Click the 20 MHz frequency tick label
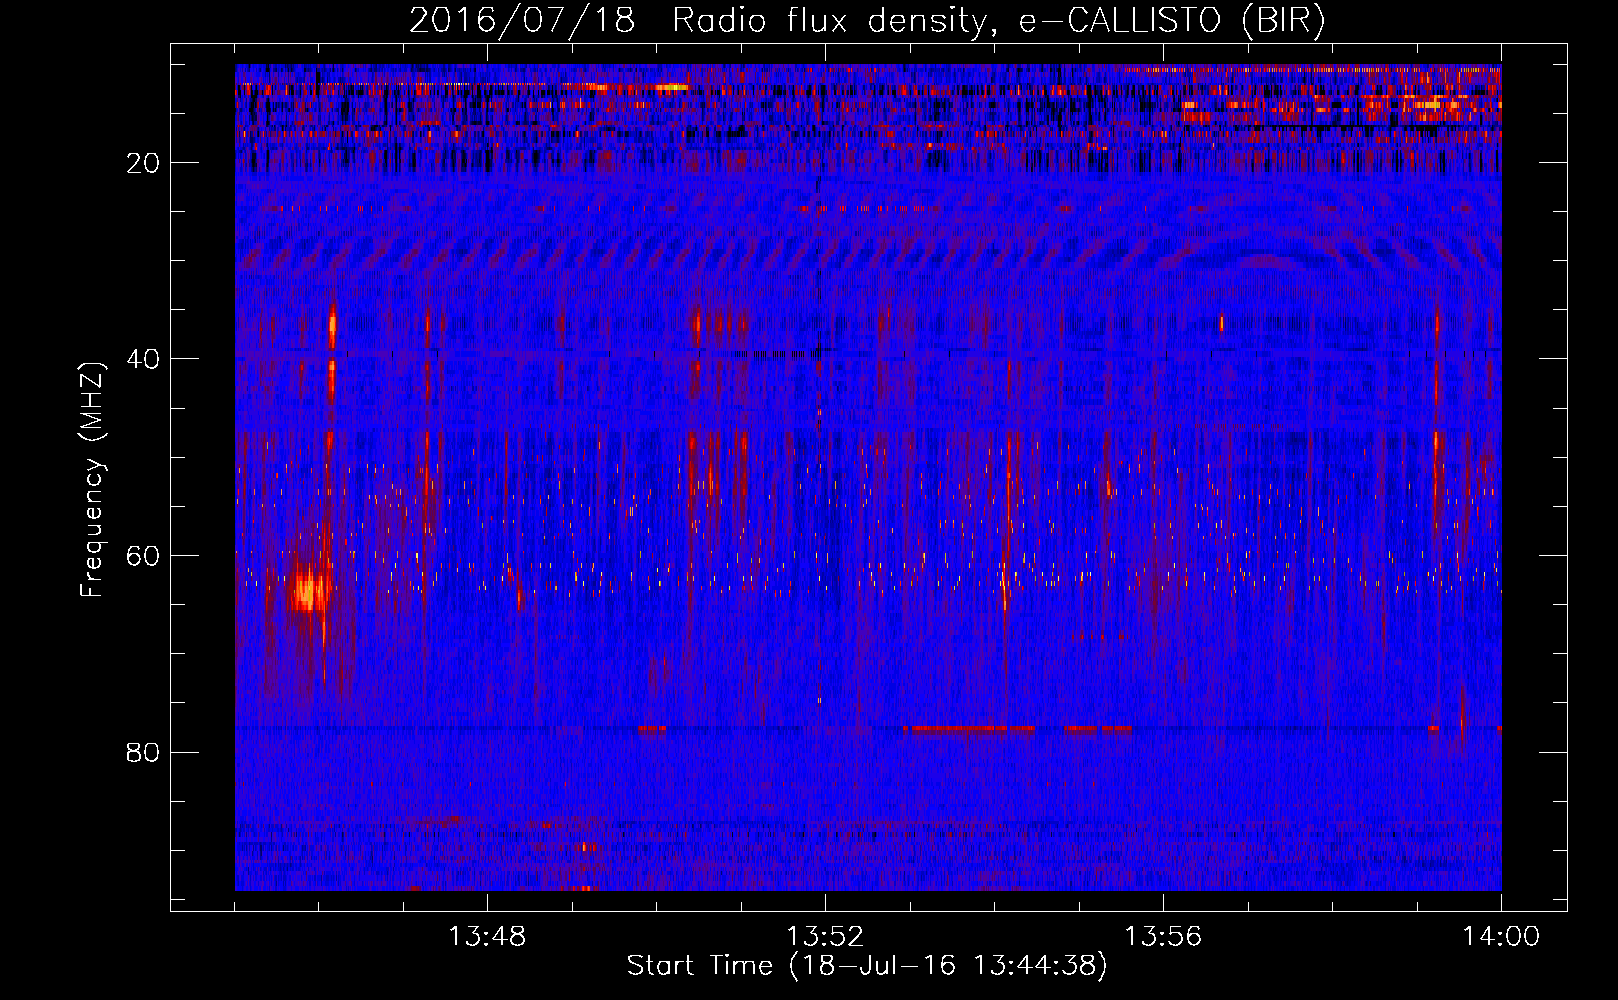 click(144, 163)
